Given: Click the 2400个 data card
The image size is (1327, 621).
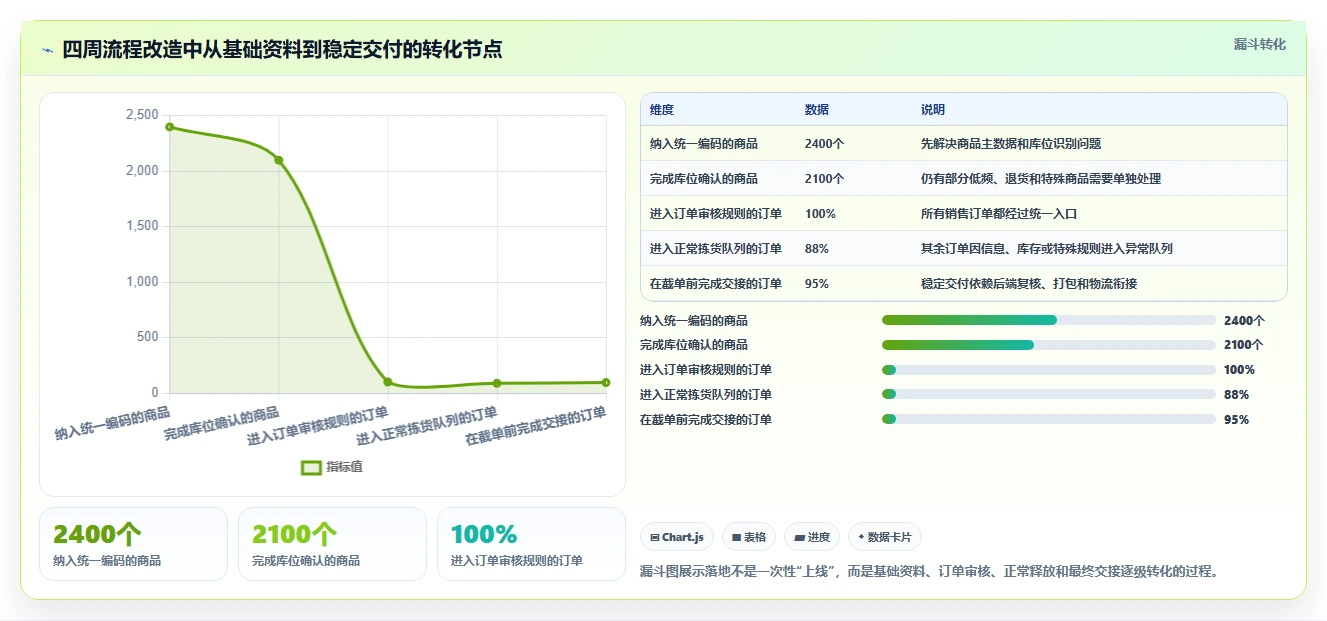Looking at the screenshot, I should [x=133, y=544].
